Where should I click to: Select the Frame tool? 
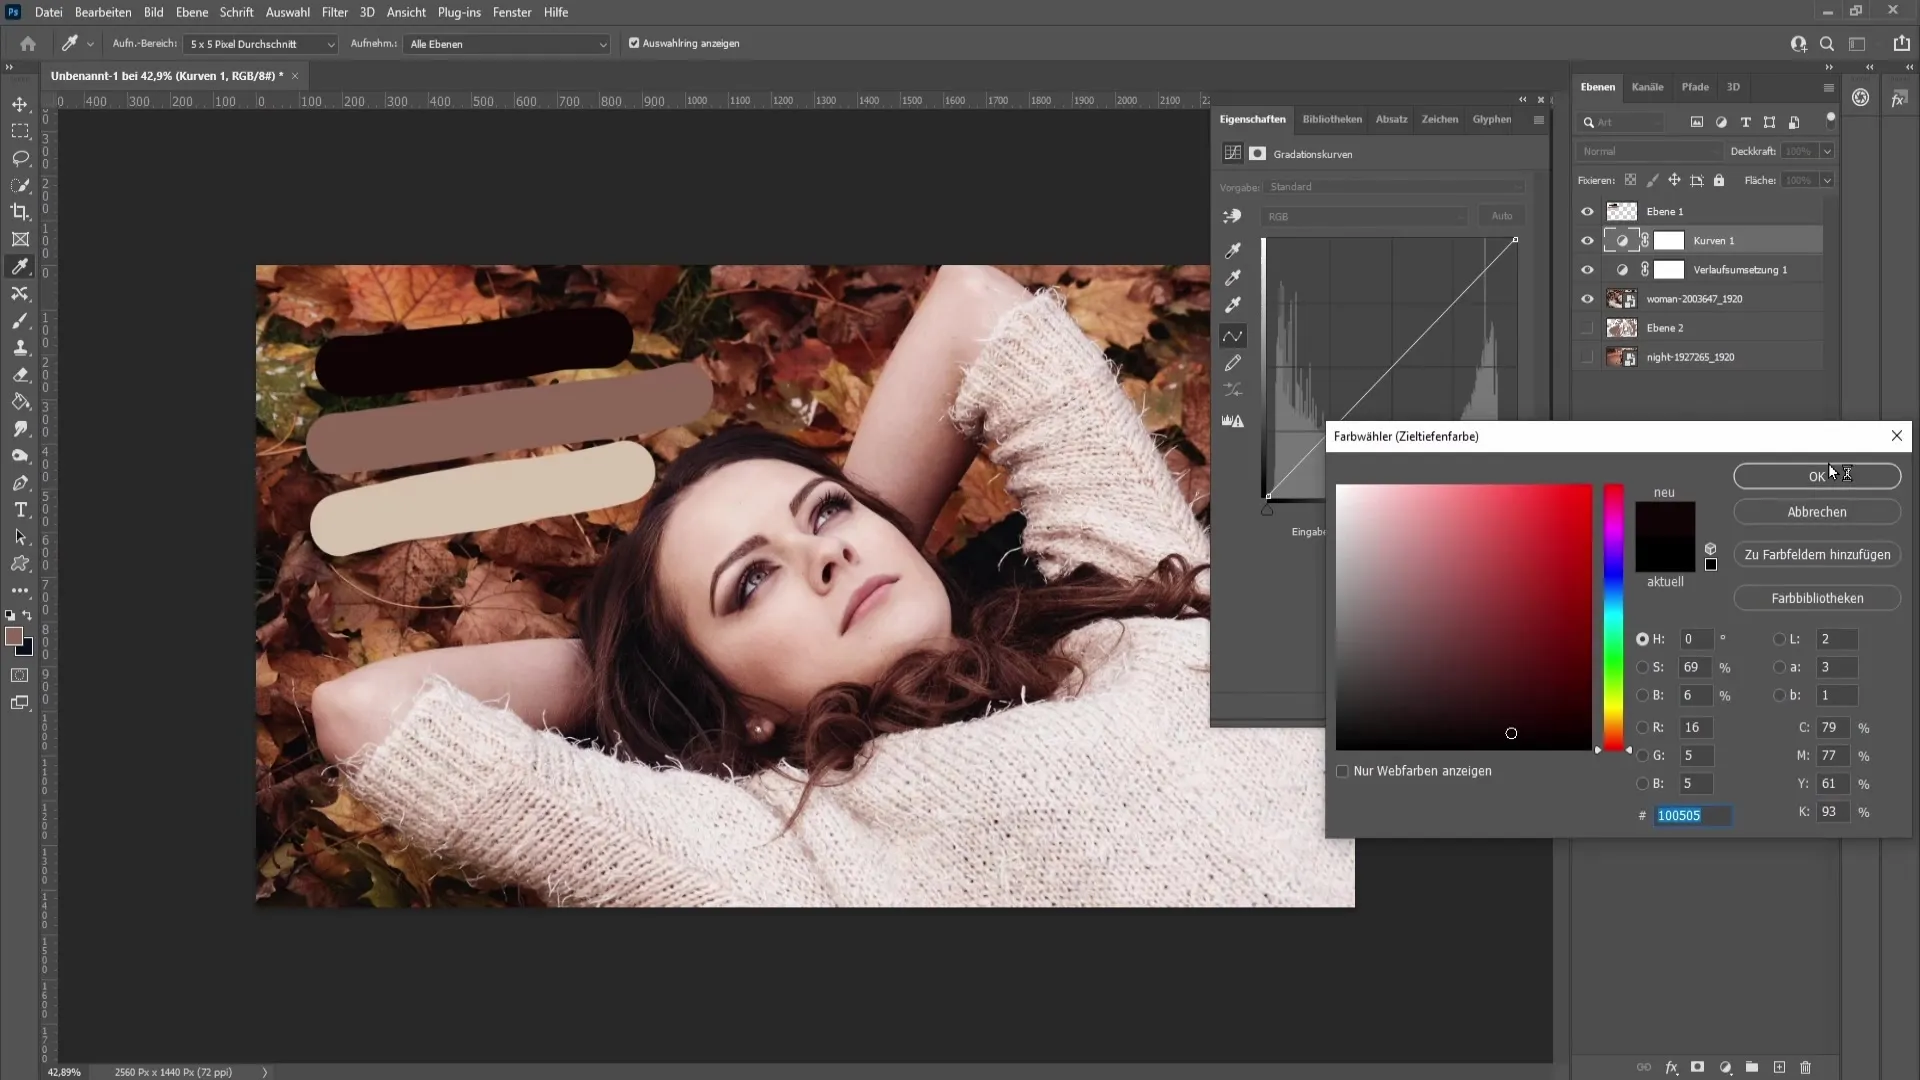pos(20,239)
